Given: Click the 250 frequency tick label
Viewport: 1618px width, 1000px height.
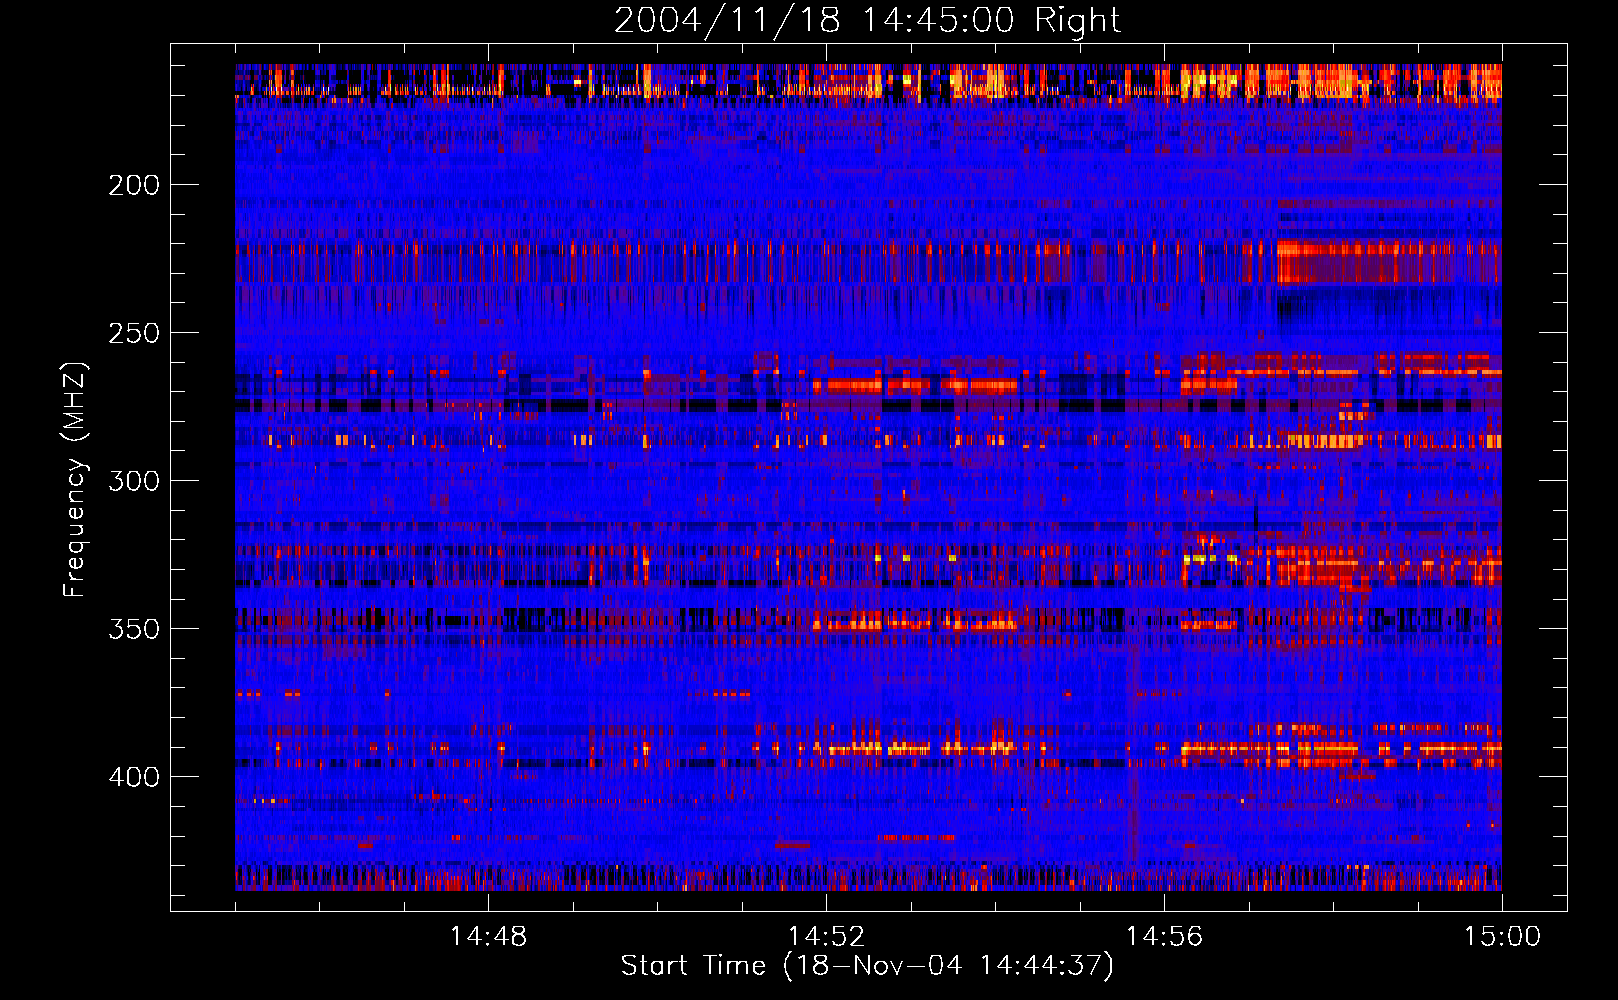Looking at the screenshot, I should [x=134, y=333].
